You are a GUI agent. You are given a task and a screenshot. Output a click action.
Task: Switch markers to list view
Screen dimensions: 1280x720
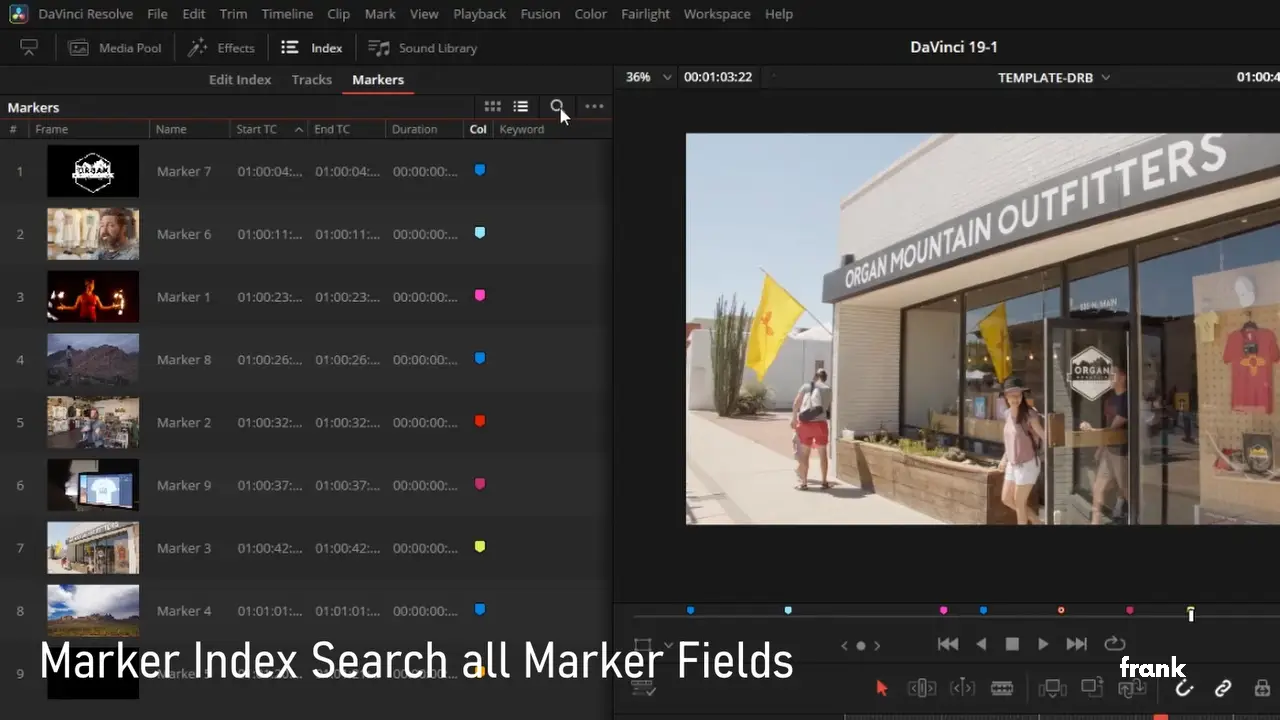521,107
